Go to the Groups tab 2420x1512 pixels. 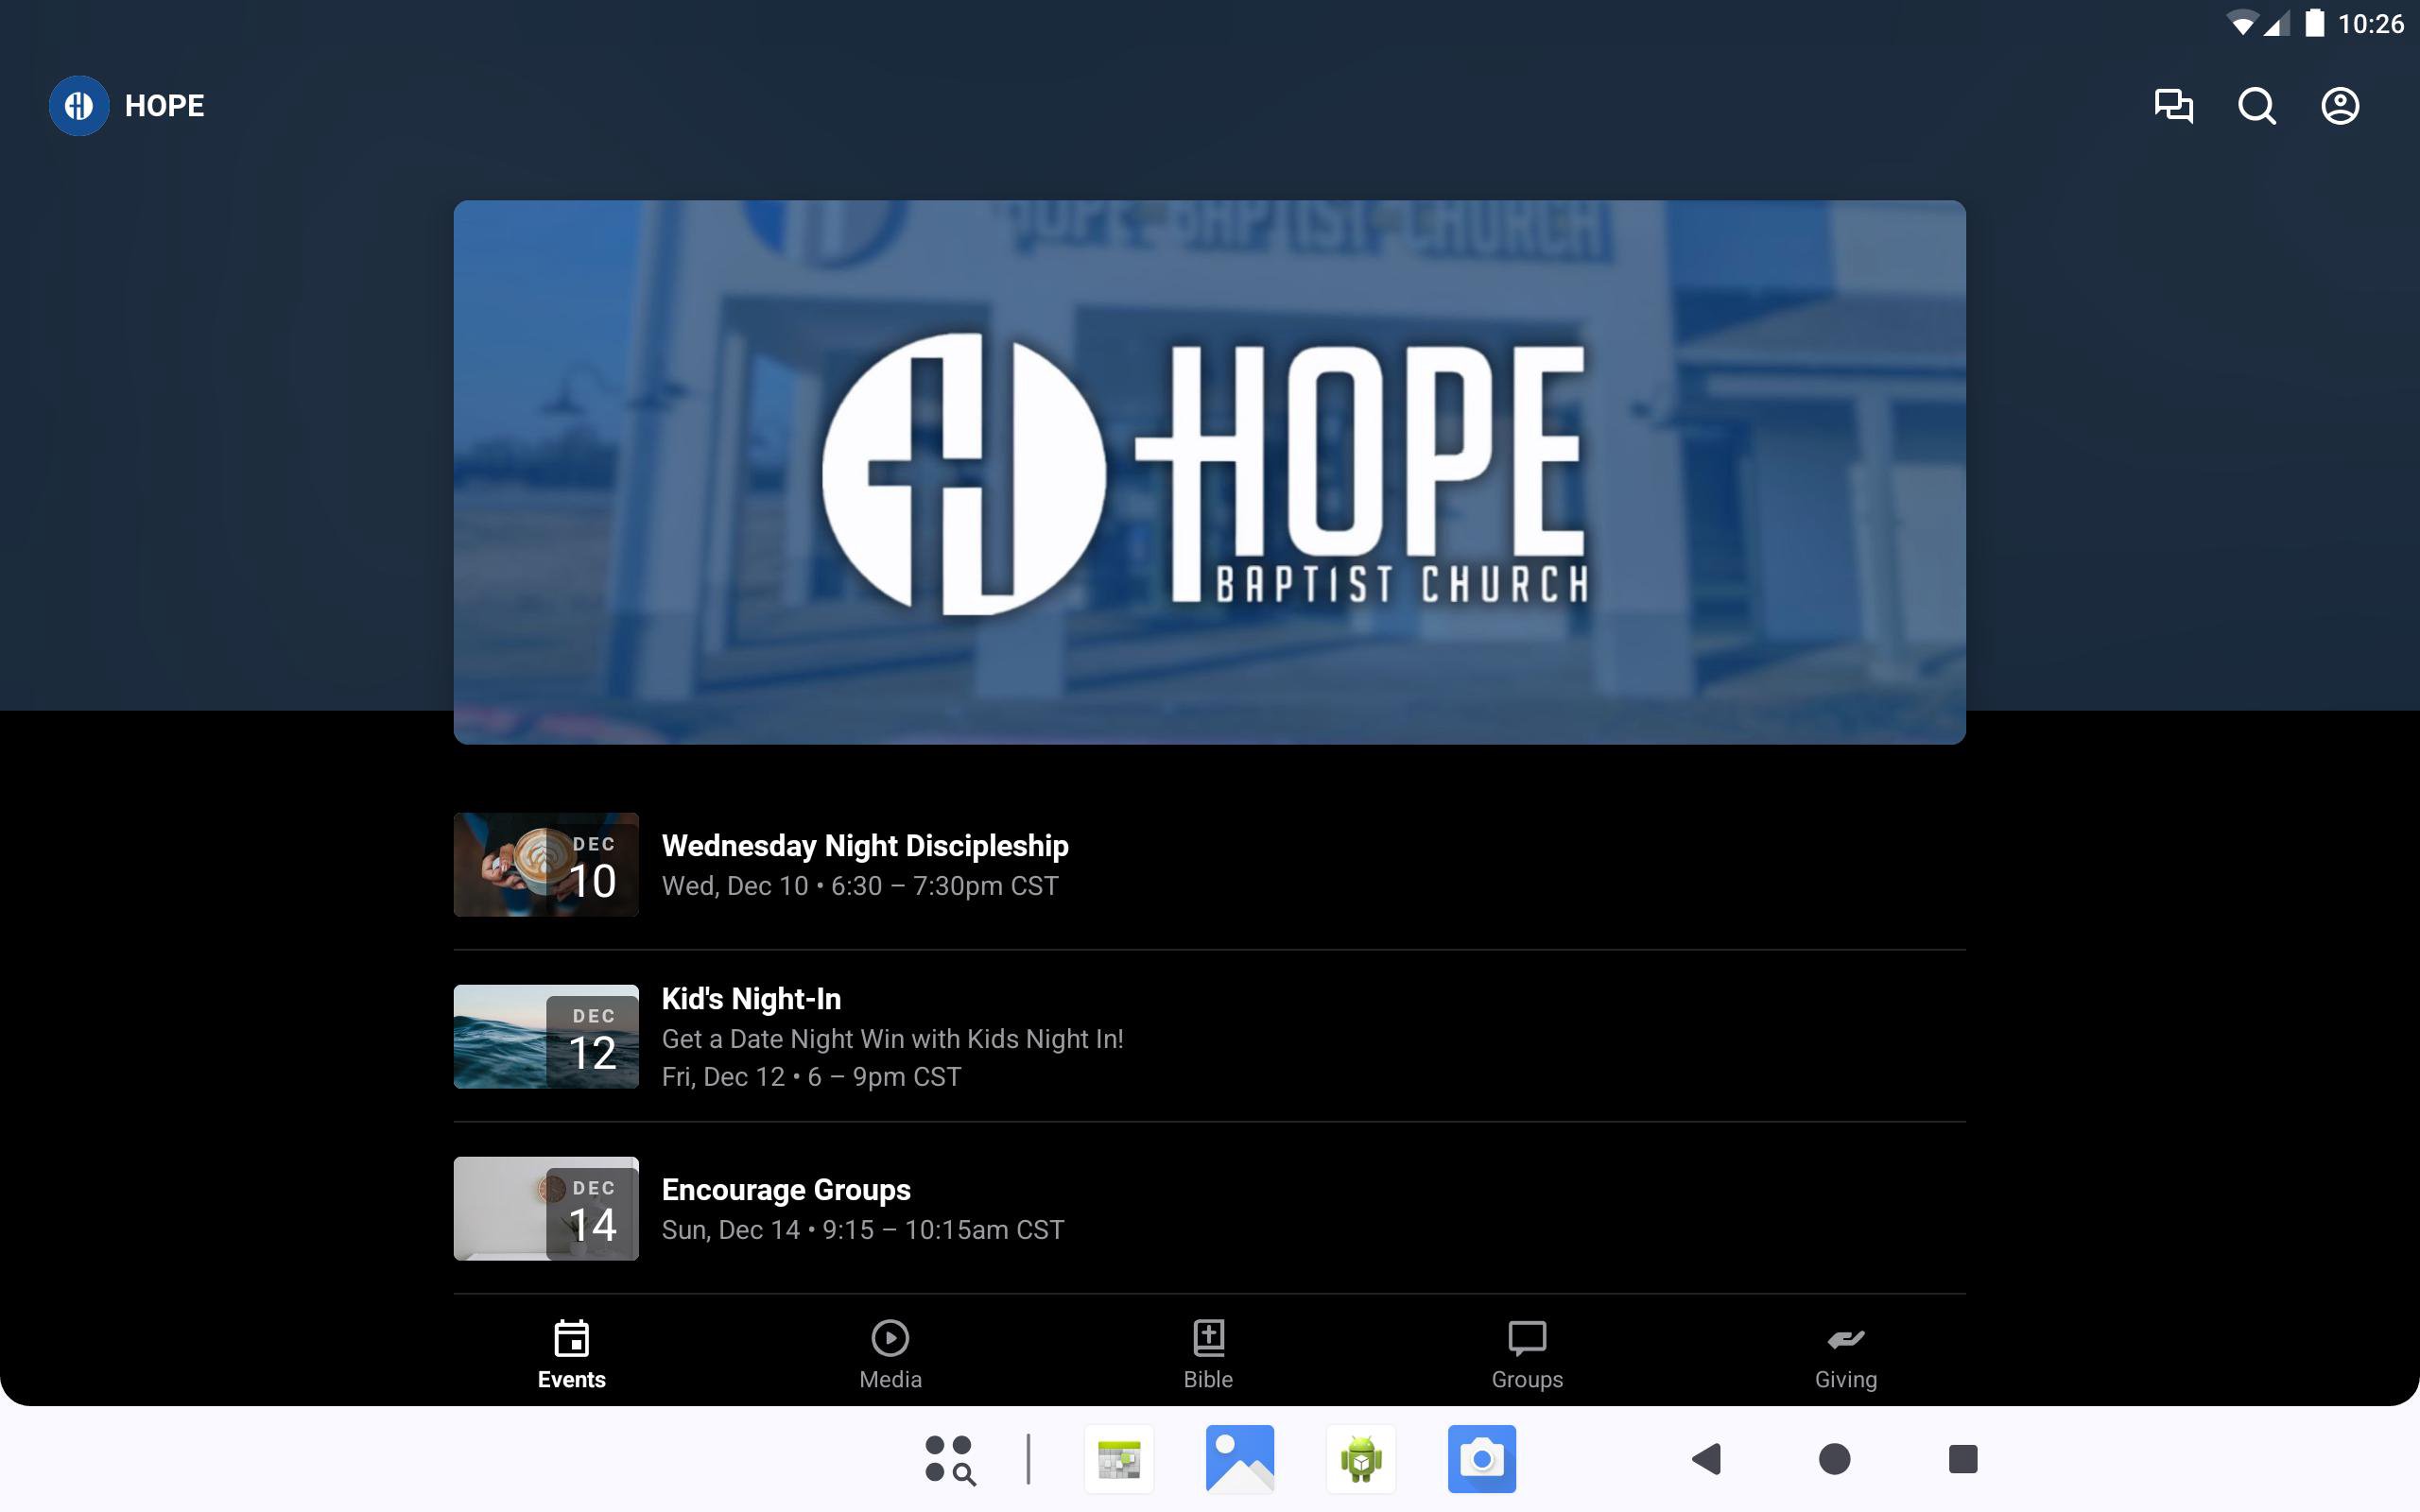point(1526,1354)
